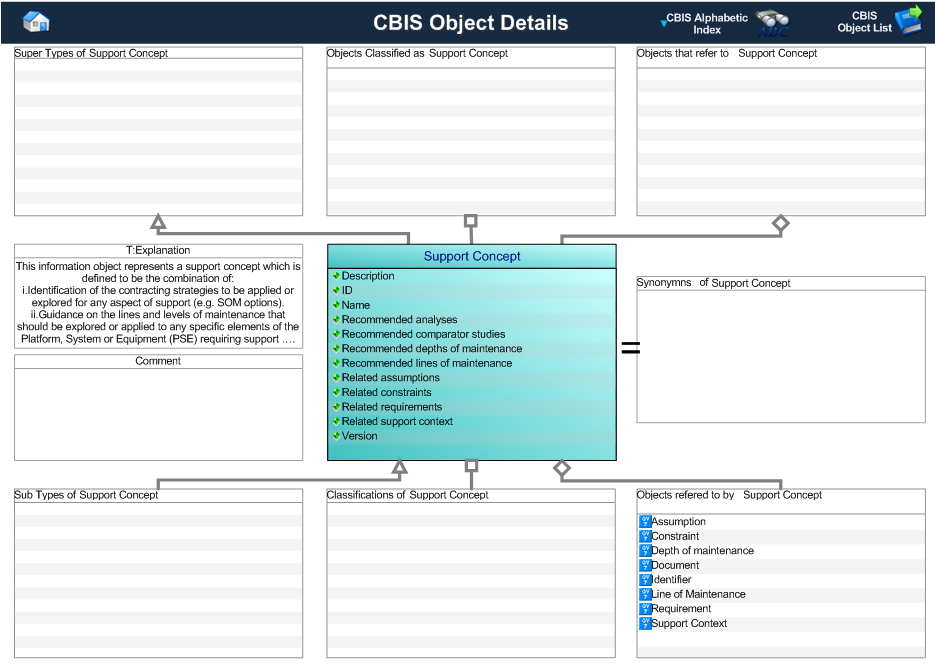Select the Identifier referred object

coord(671,580)
